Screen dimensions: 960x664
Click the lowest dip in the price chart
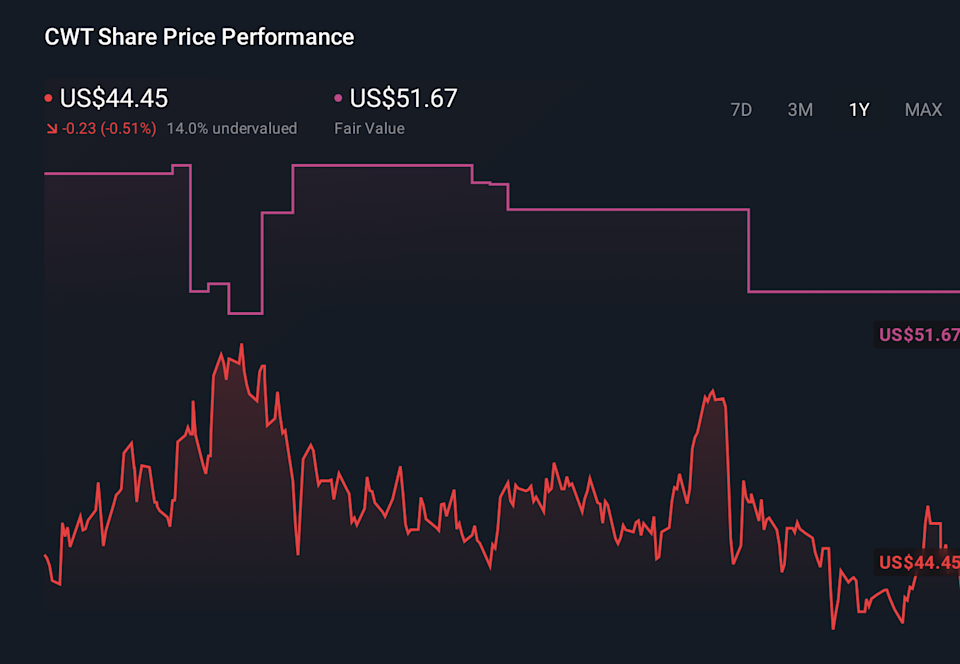[x=833, y=630]
